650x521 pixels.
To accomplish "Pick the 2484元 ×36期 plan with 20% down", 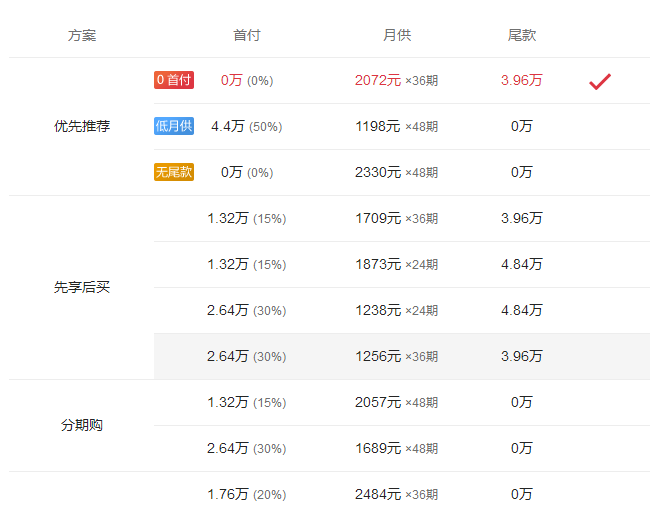I will [396, 495].
